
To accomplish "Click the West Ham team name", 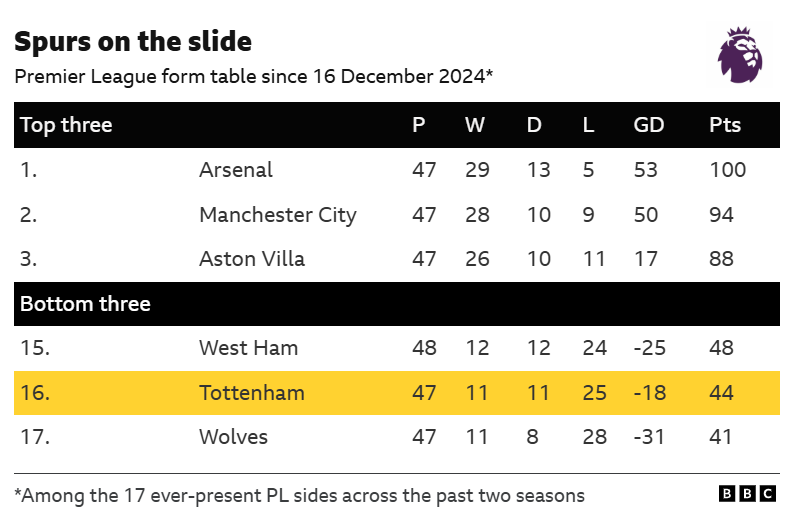I will coord(248,348).
